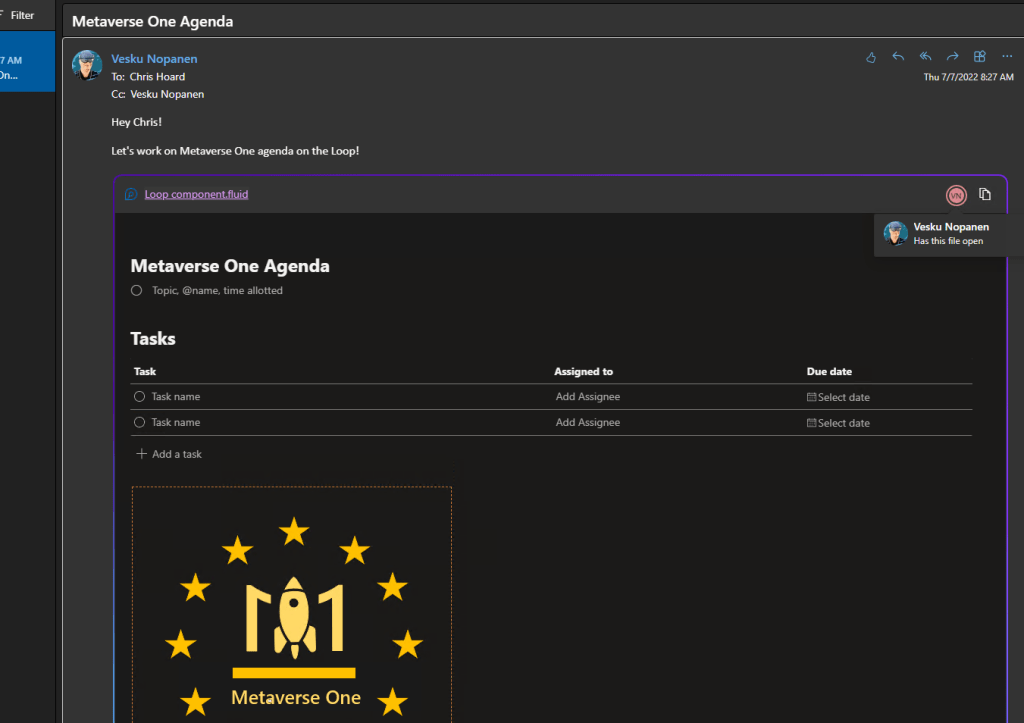Open the Filter menu in message list

point(21,15)
